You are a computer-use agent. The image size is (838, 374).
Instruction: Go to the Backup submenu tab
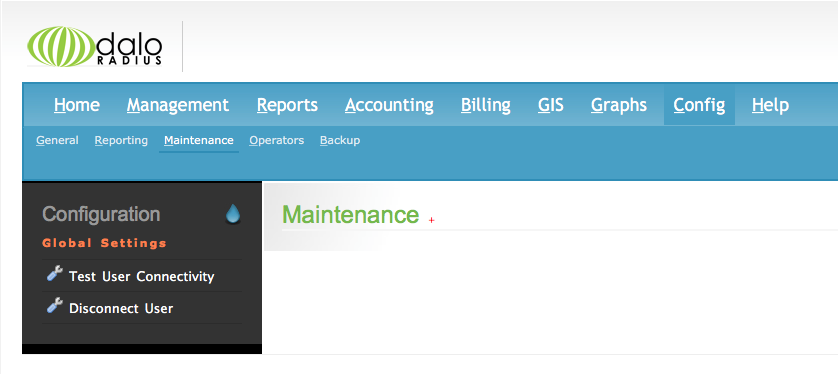click(x=340, y=141)
